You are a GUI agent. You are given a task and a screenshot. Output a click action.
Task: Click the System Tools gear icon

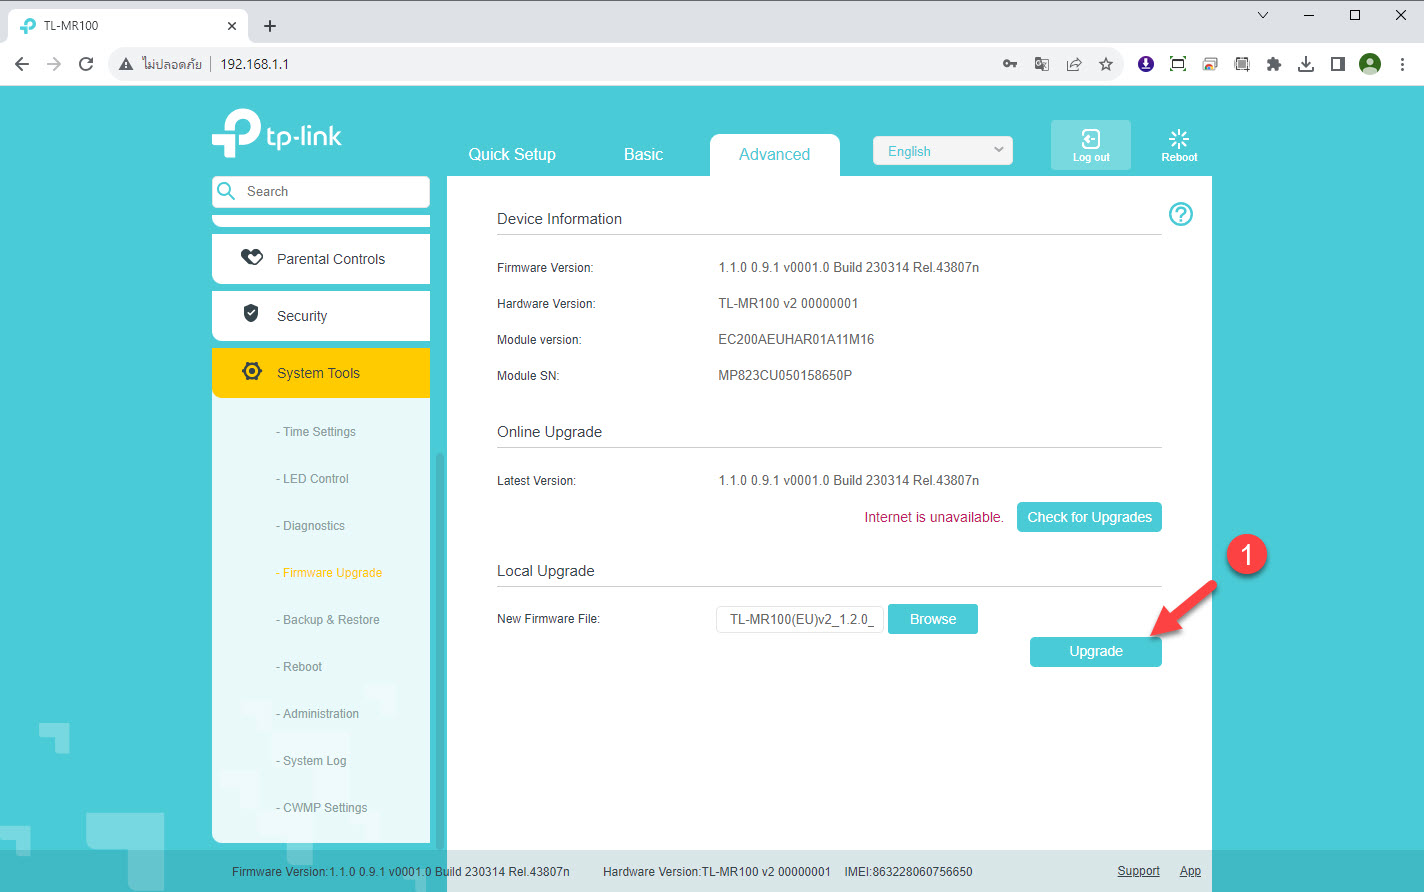click(x=252, y=371)
